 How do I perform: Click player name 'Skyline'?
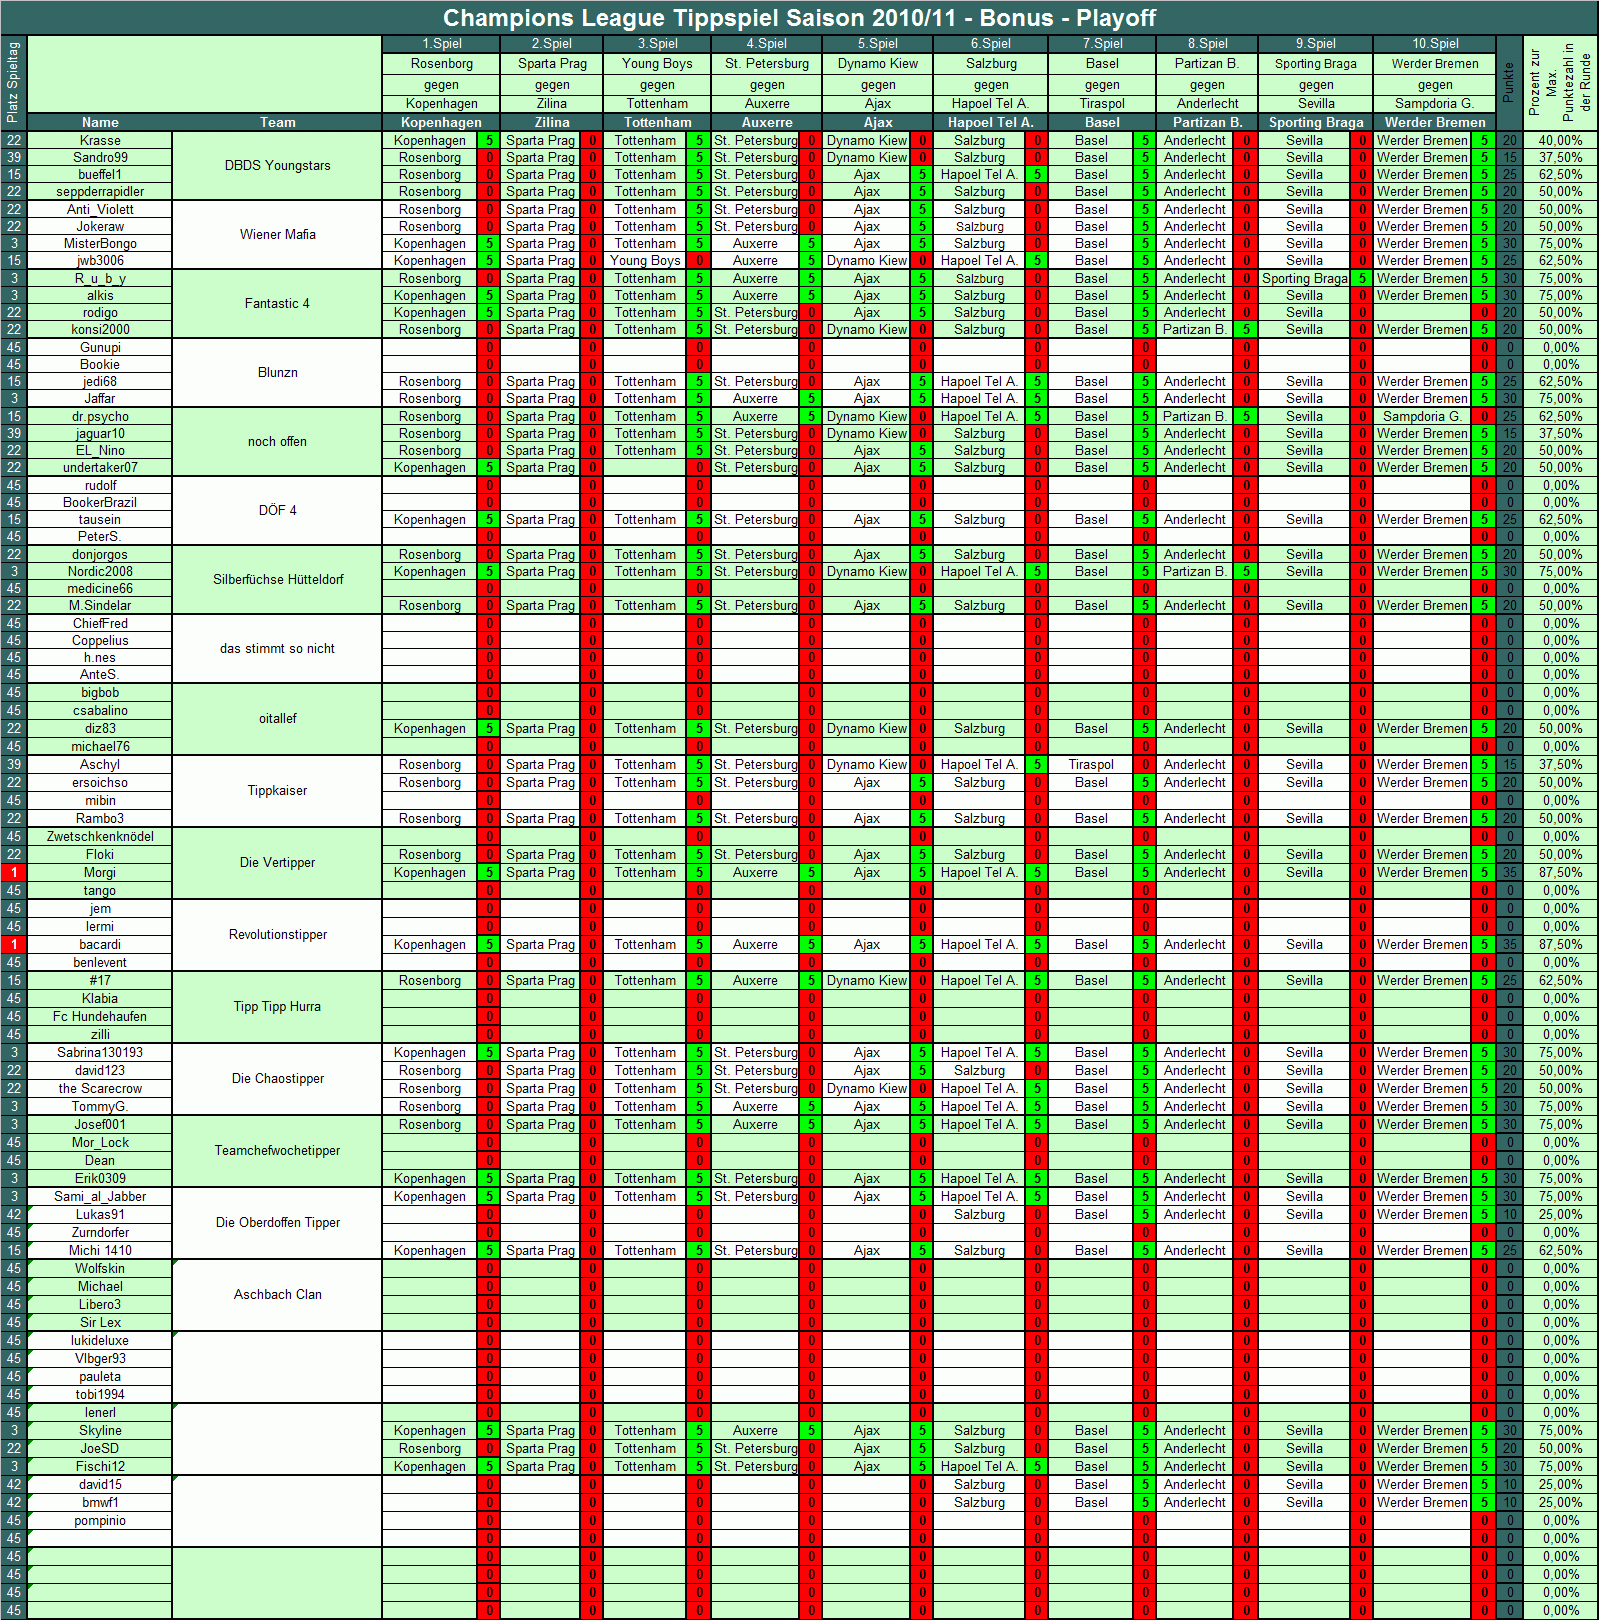(x=100, y=1431)
